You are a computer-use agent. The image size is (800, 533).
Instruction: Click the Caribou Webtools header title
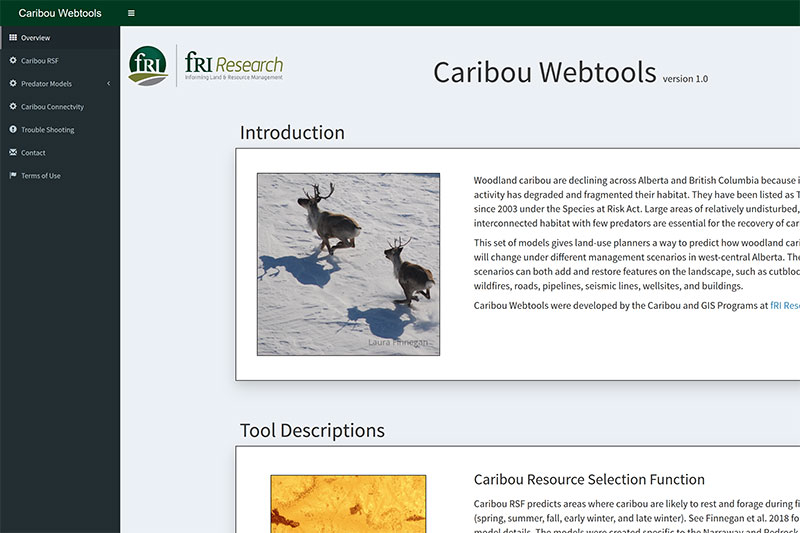coord(60,13)
